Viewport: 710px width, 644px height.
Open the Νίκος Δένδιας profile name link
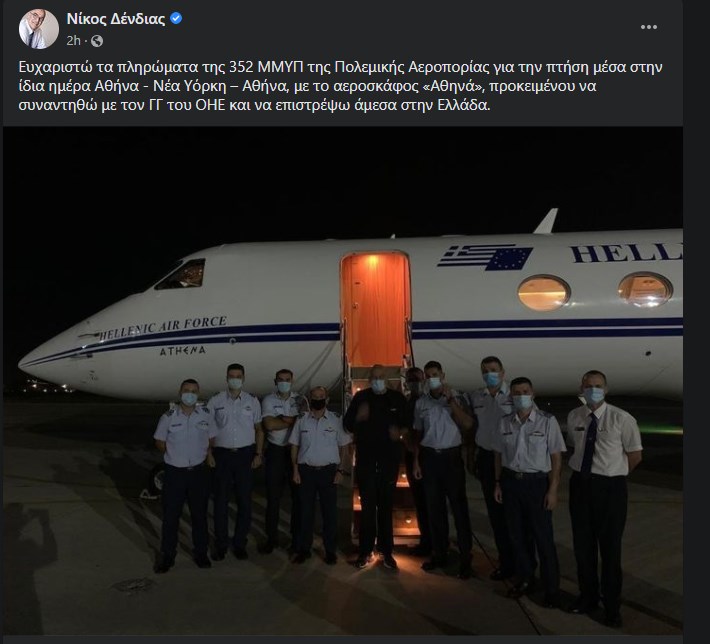116,19
